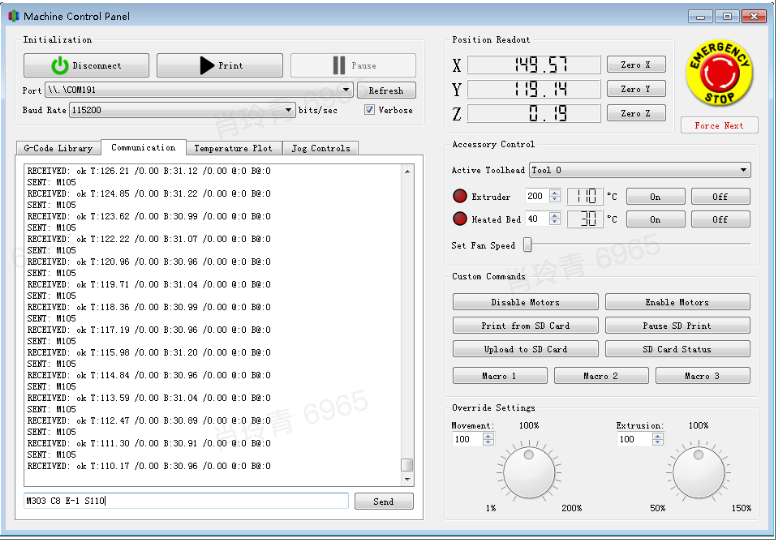Turn the Heated Bed Off
776x540 pixels.
pos(720,219)
